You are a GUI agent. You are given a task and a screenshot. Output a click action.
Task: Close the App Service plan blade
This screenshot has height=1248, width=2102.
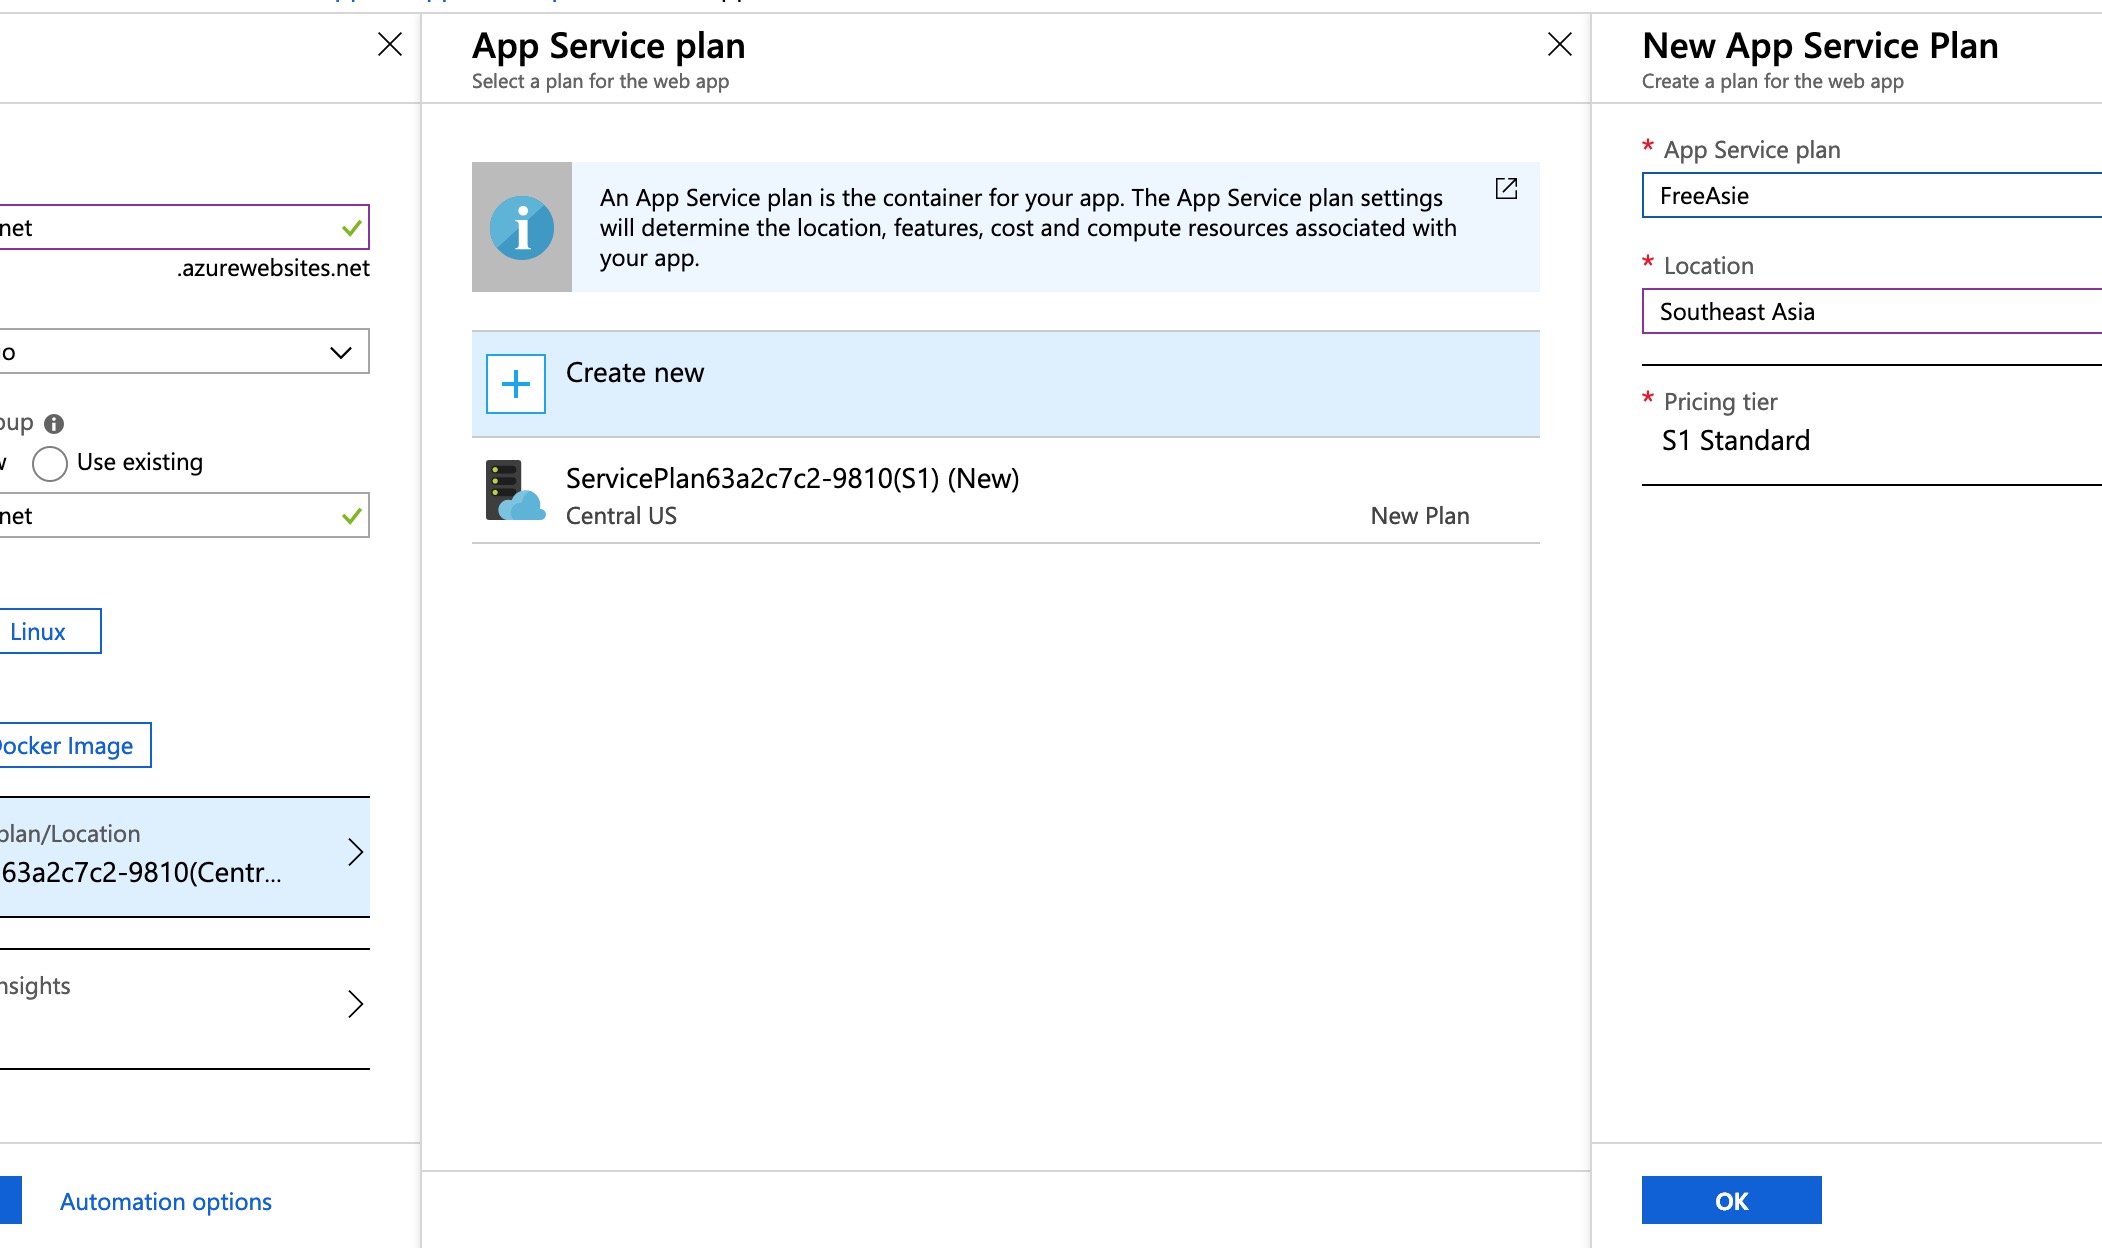[x=1559, y=44]
